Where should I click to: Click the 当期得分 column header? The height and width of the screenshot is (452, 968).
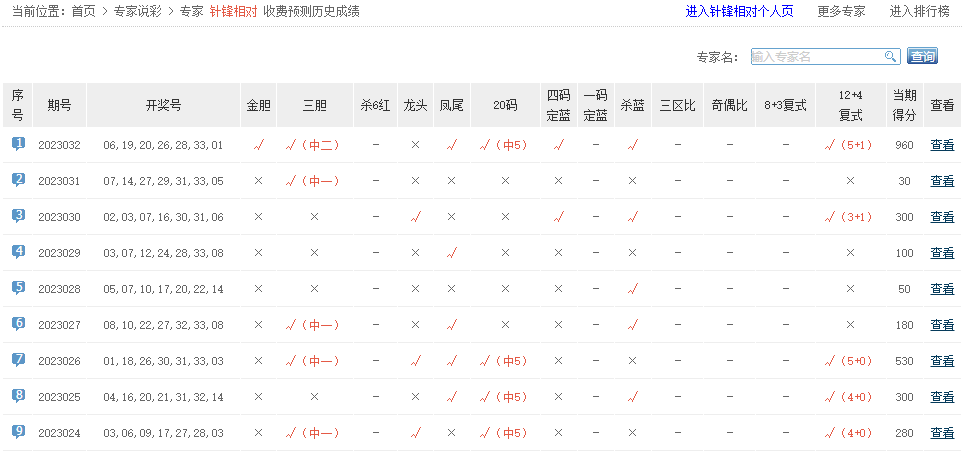tap(904, 105)
